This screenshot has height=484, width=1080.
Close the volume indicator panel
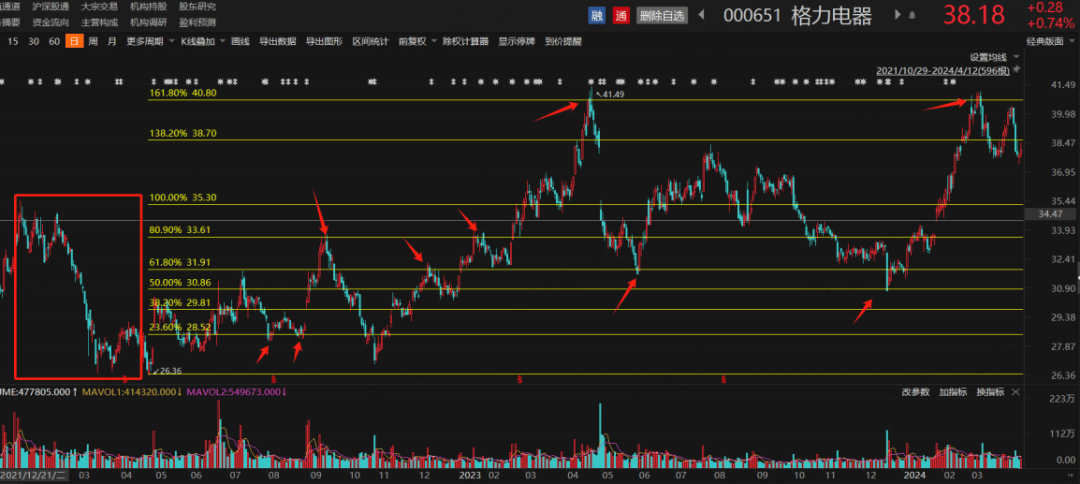tap(1016, 392)
